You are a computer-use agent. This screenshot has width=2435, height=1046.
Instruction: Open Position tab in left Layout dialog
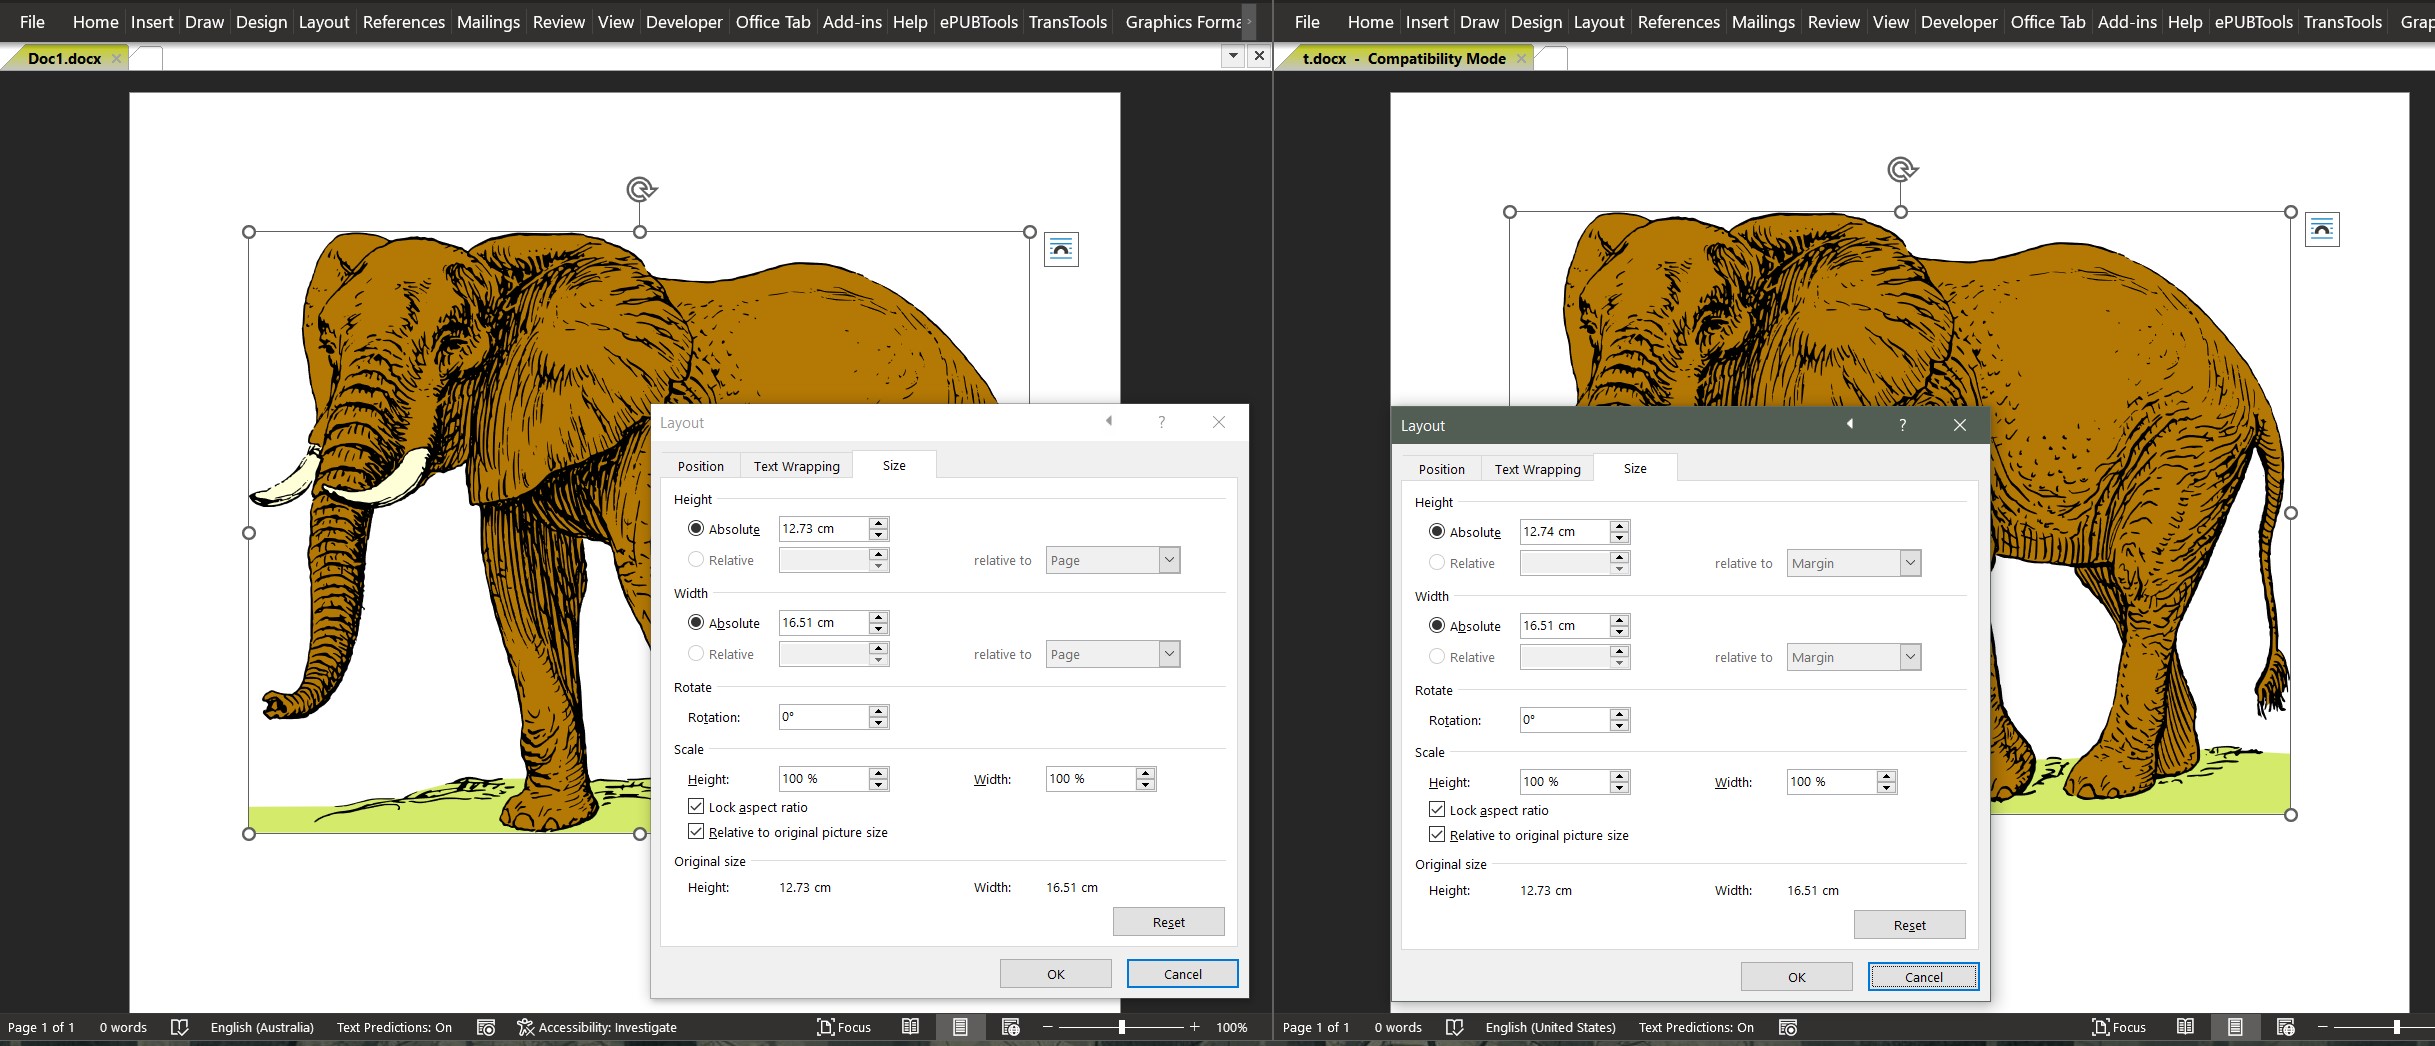700,466
